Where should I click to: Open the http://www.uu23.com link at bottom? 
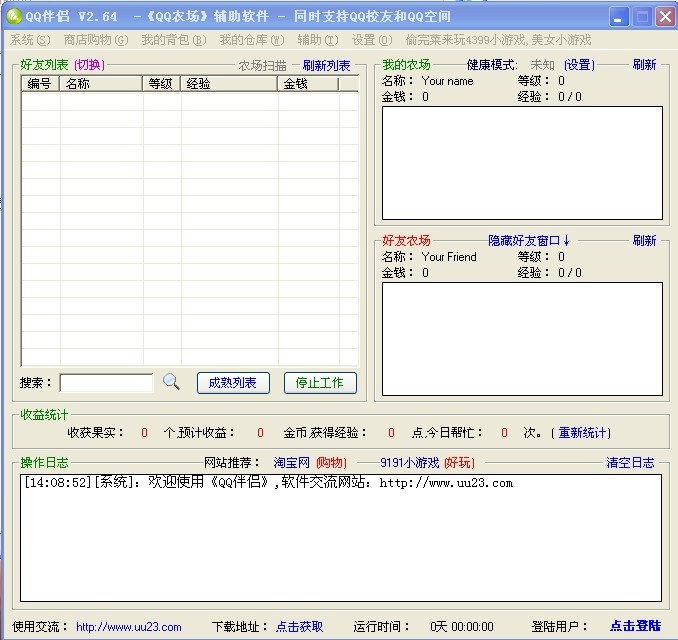(129, 627)
